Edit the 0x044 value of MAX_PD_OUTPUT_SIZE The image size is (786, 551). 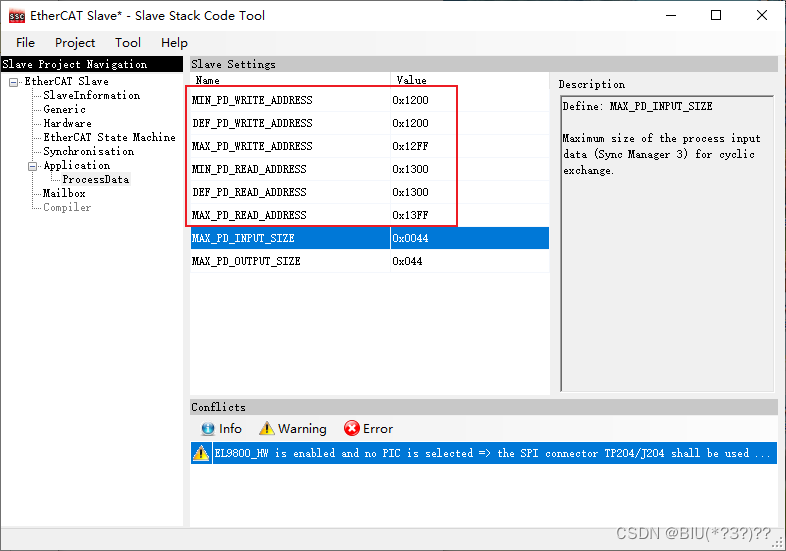(x=469, y=261)
